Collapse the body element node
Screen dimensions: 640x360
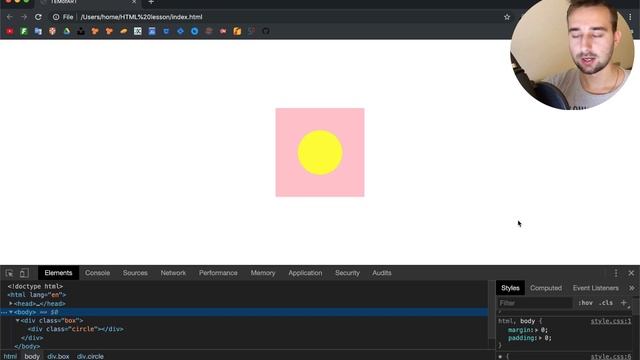pos(11,312)
